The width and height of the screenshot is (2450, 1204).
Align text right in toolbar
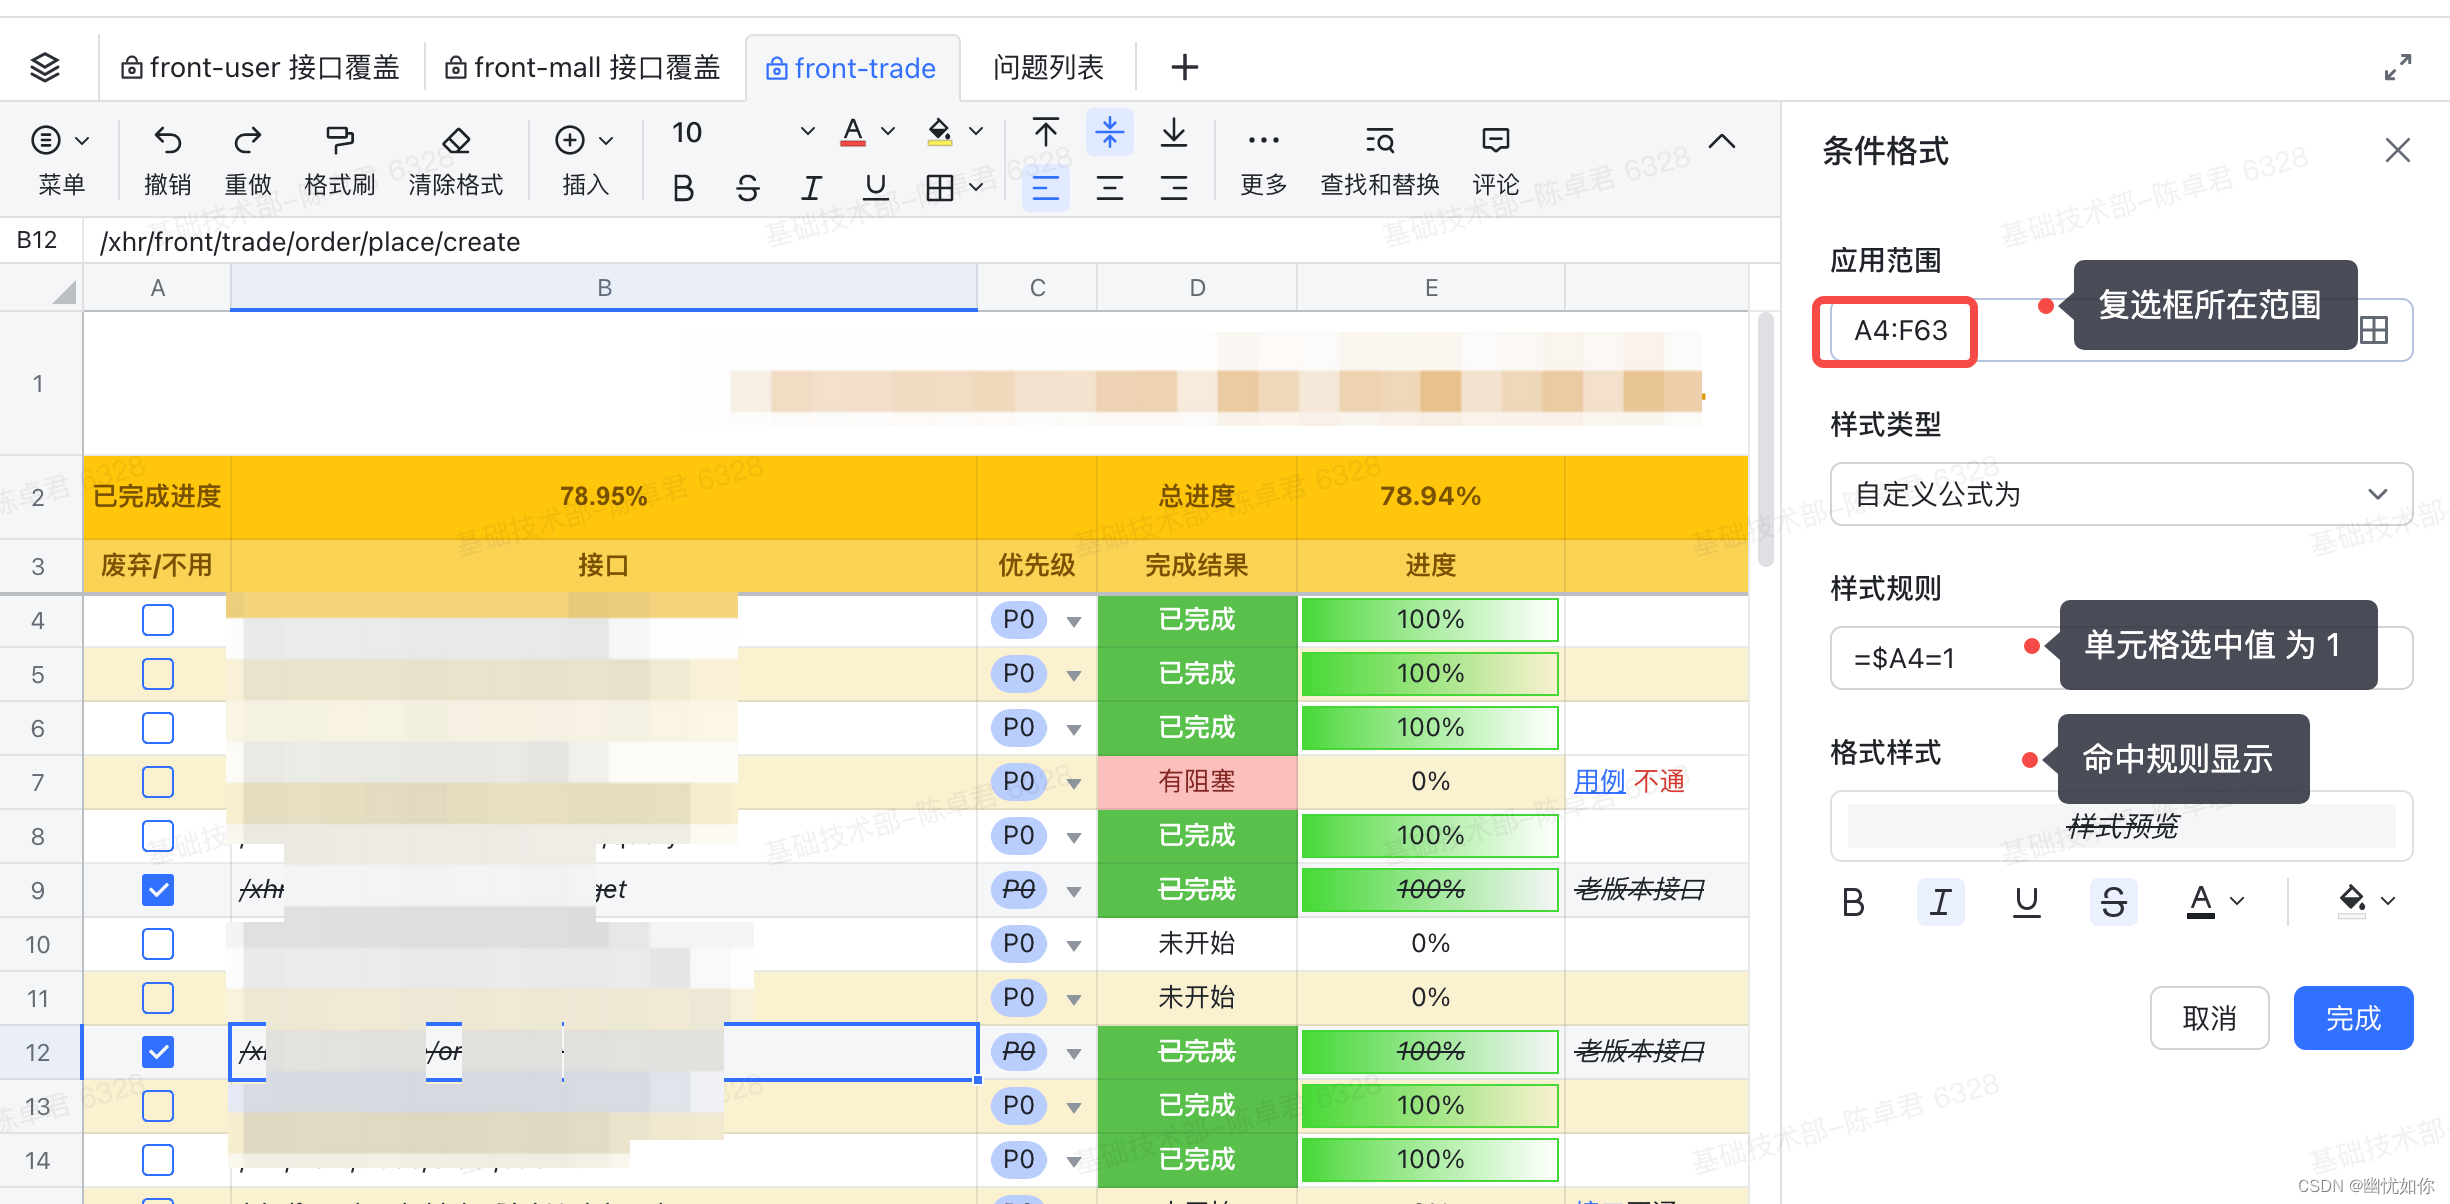1173,188
